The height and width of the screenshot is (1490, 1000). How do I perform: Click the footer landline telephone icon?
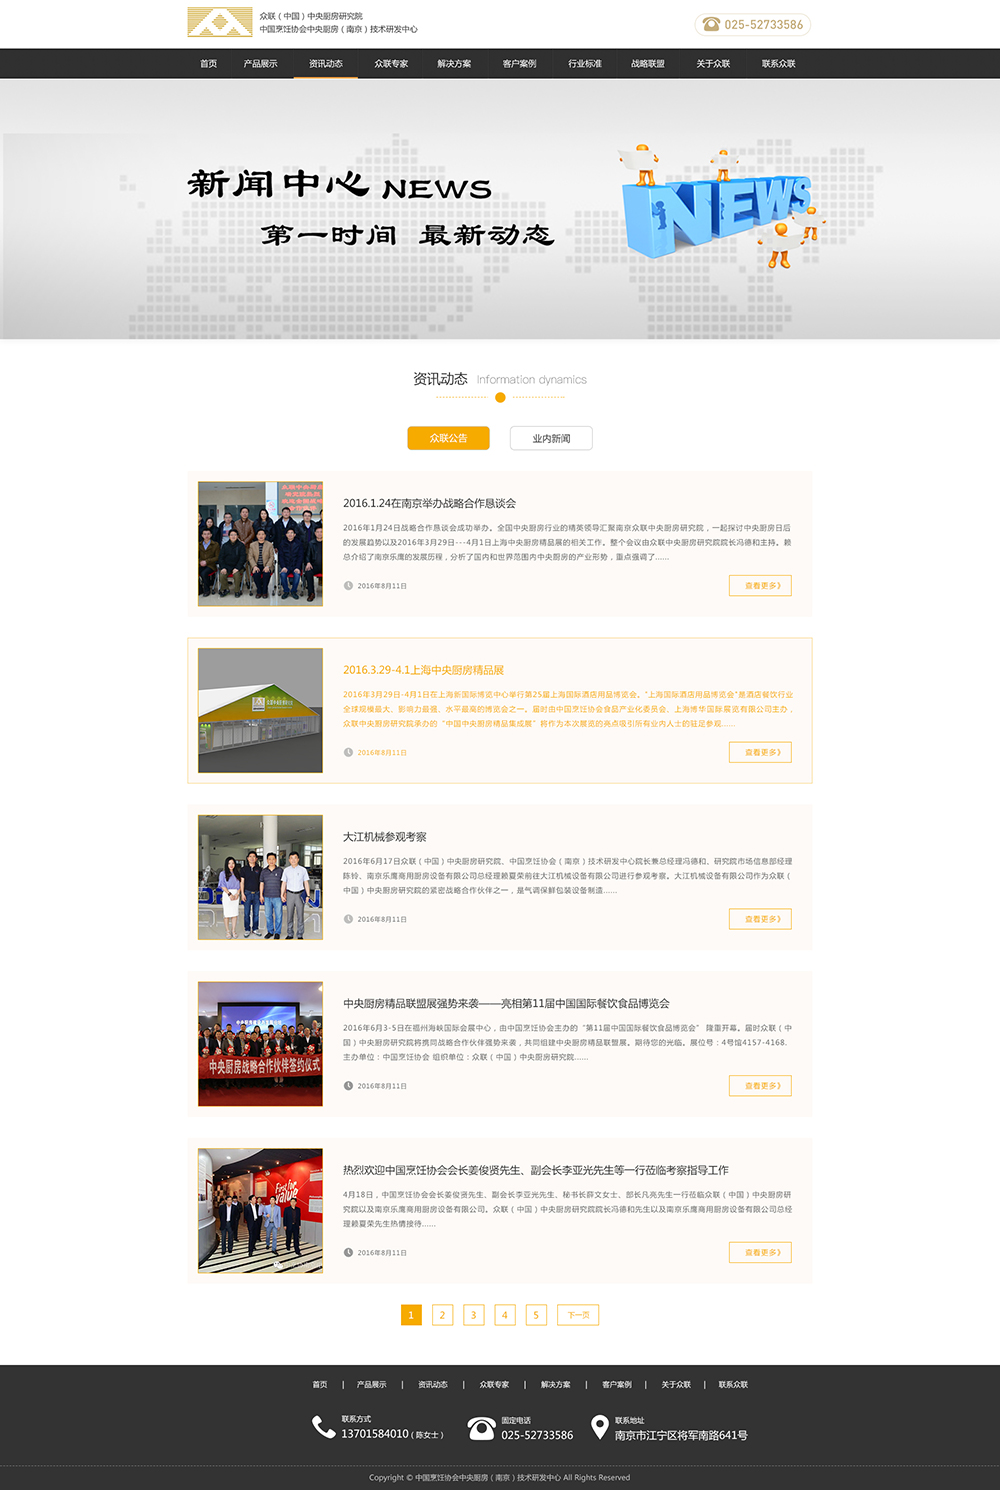481,1428
